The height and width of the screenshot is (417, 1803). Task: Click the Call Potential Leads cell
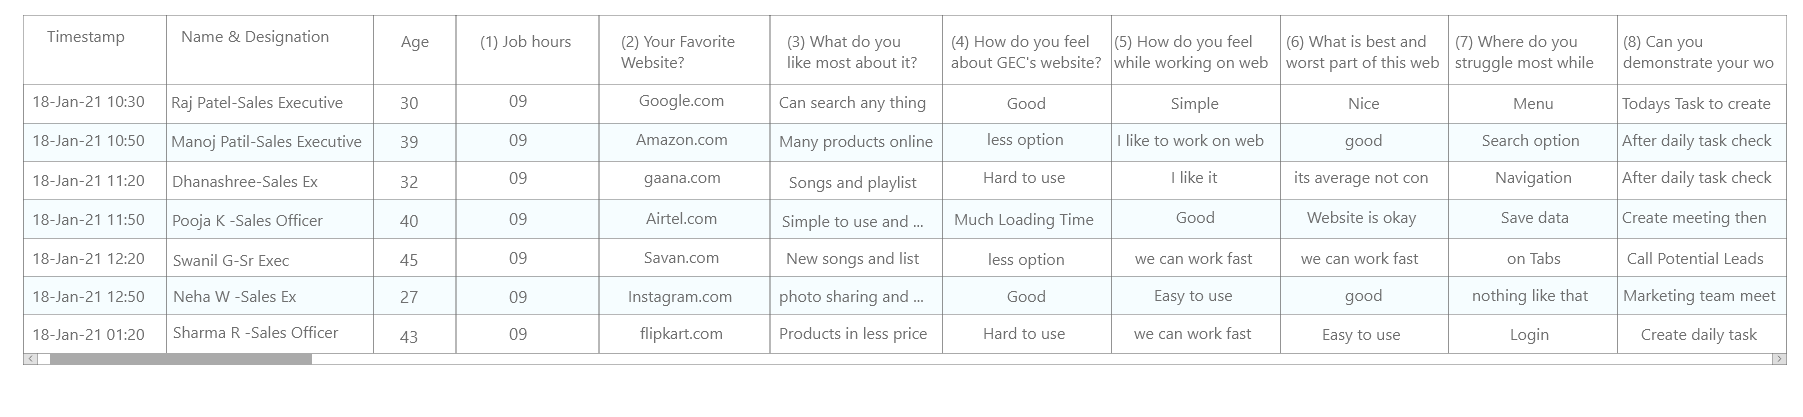(1701, 258)
